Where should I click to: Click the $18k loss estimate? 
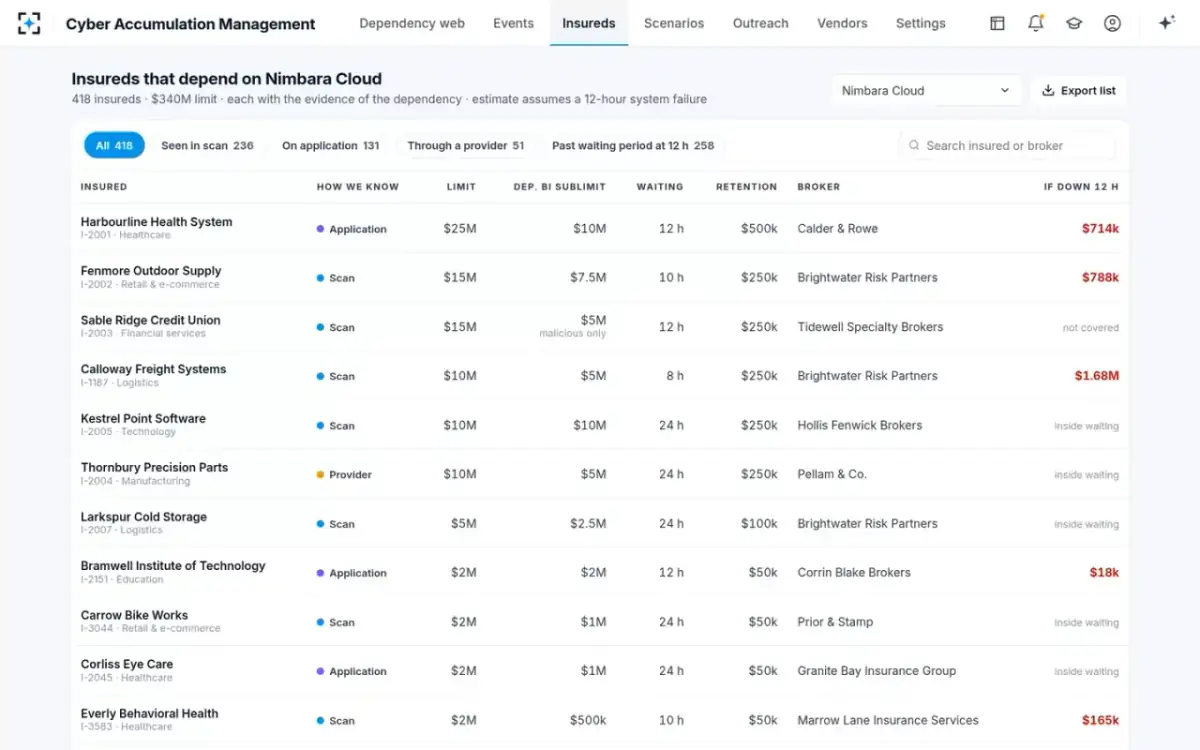pyautogui.click(x=1104, y=573)
